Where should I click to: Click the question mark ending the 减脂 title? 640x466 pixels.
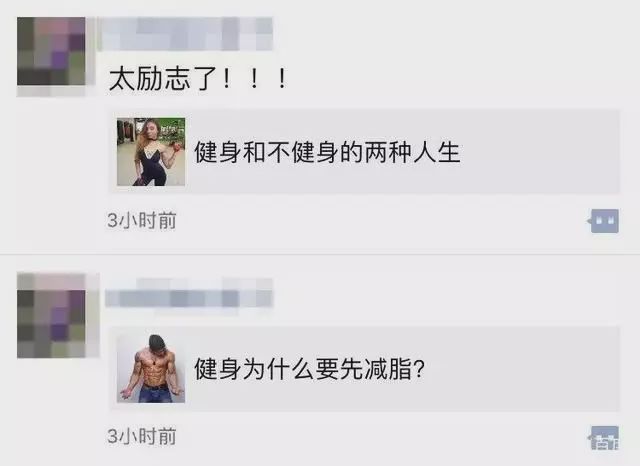pos(418,369)
